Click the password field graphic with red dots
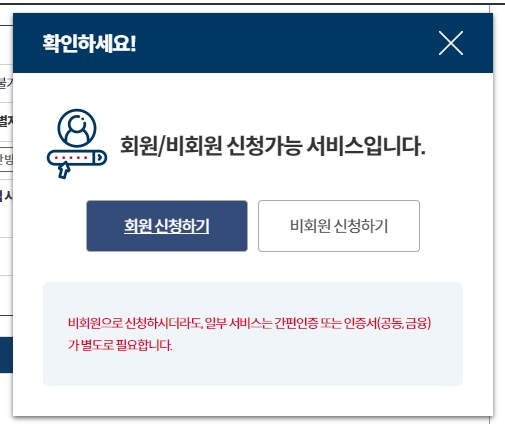 (77, 158)
